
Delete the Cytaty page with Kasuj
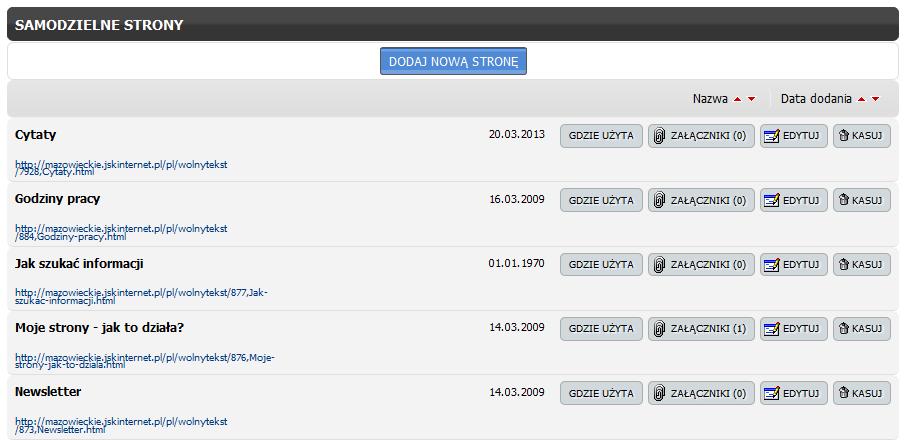862,136
